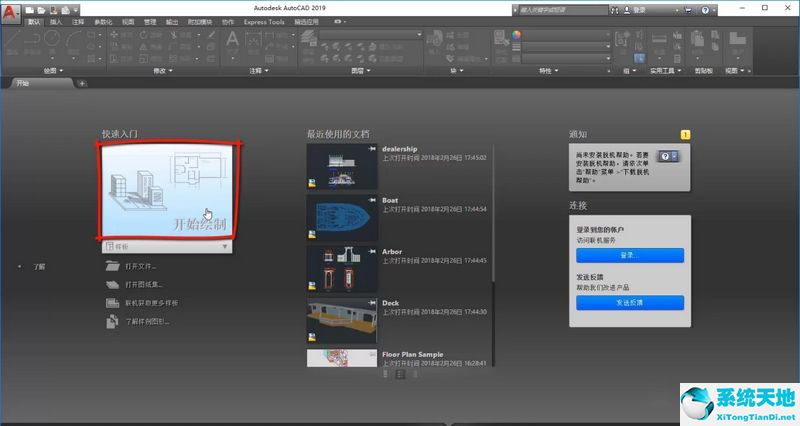Pin the dealership recent document

click(x=372, y=148)
